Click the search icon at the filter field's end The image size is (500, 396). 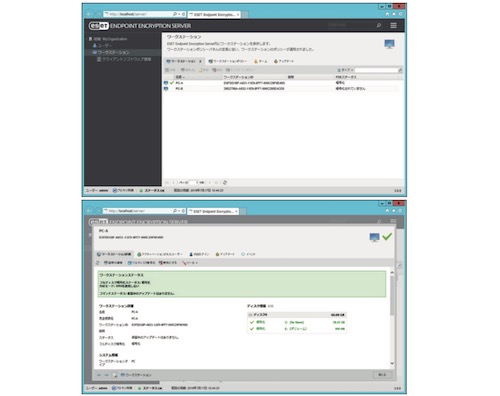[x=400, y=70]
